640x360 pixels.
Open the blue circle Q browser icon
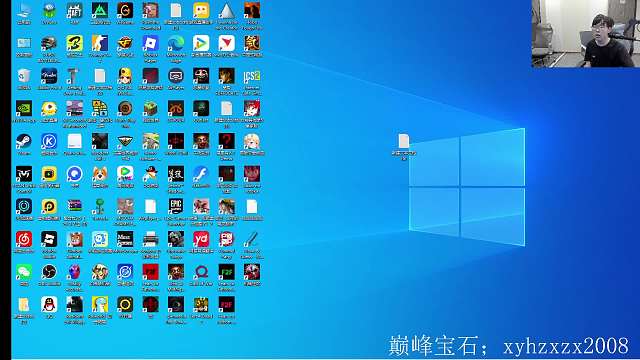click(74, 174)
